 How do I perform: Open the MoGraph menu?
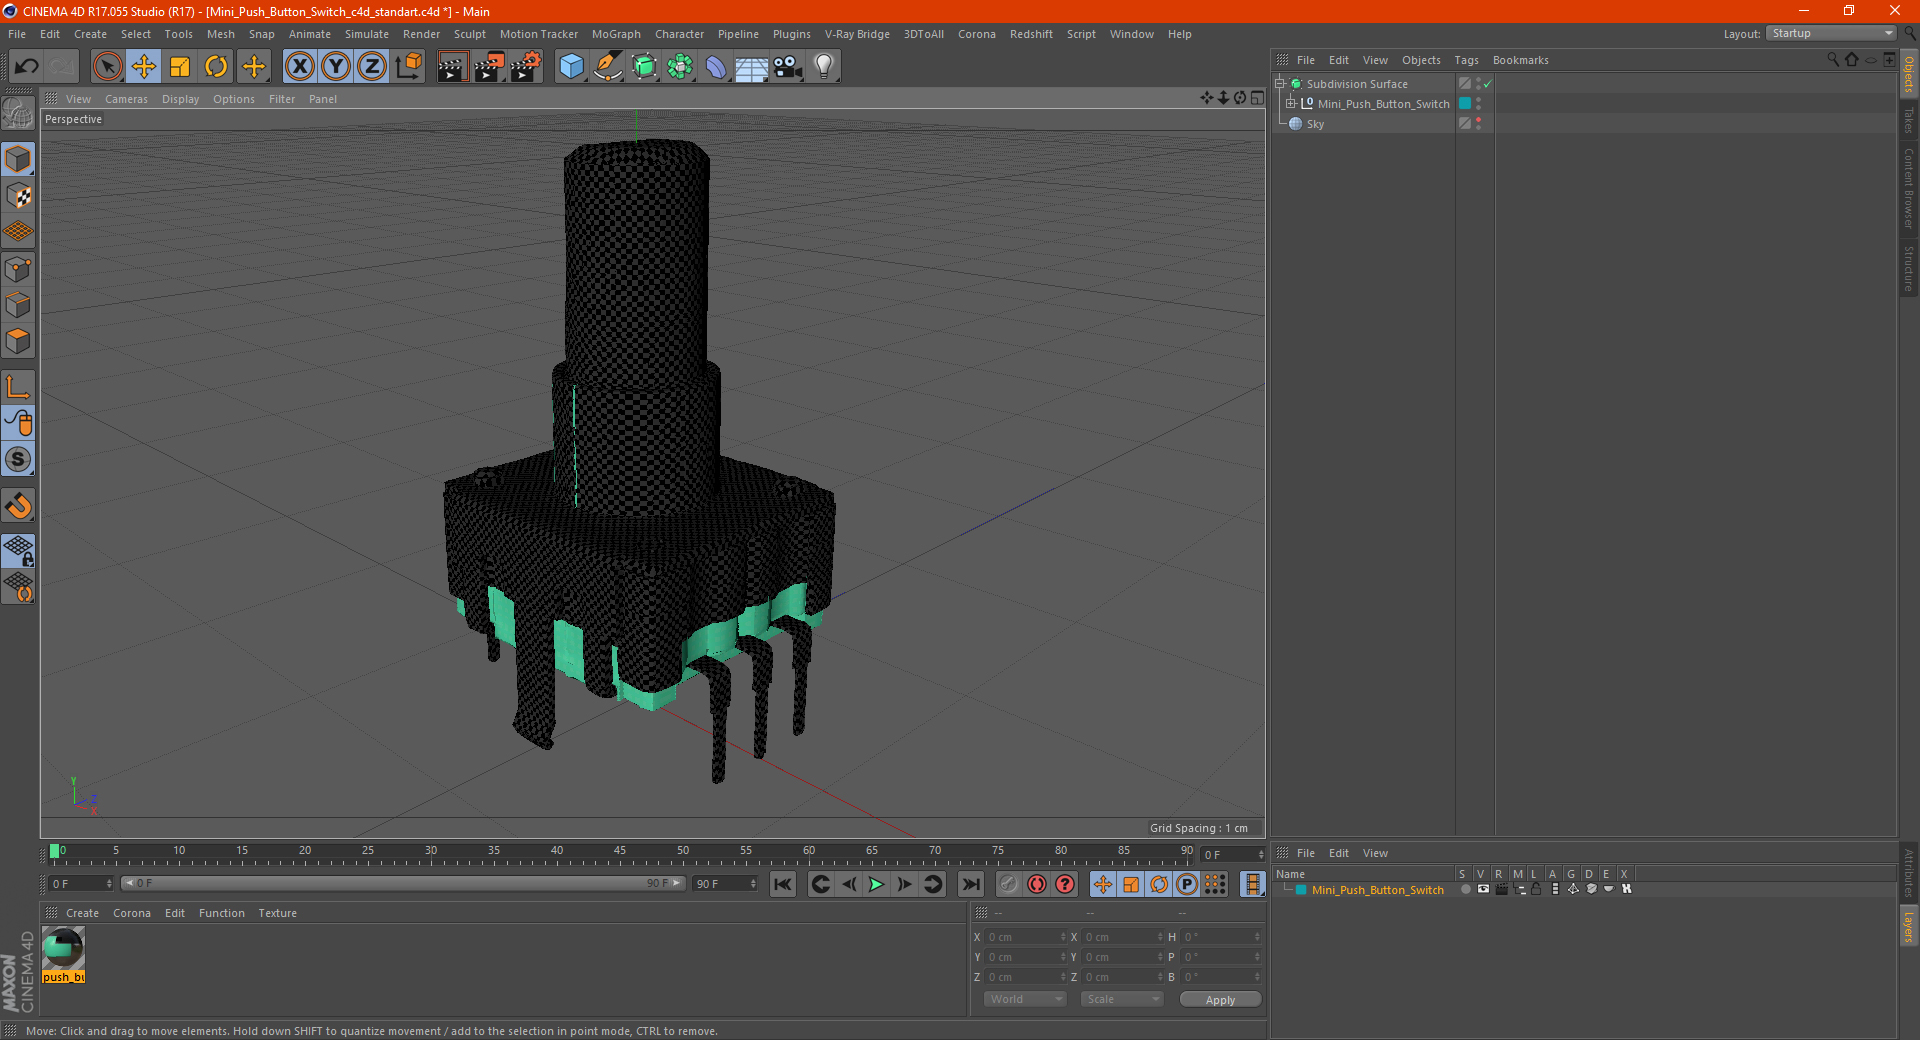click(x=616, y=34)
